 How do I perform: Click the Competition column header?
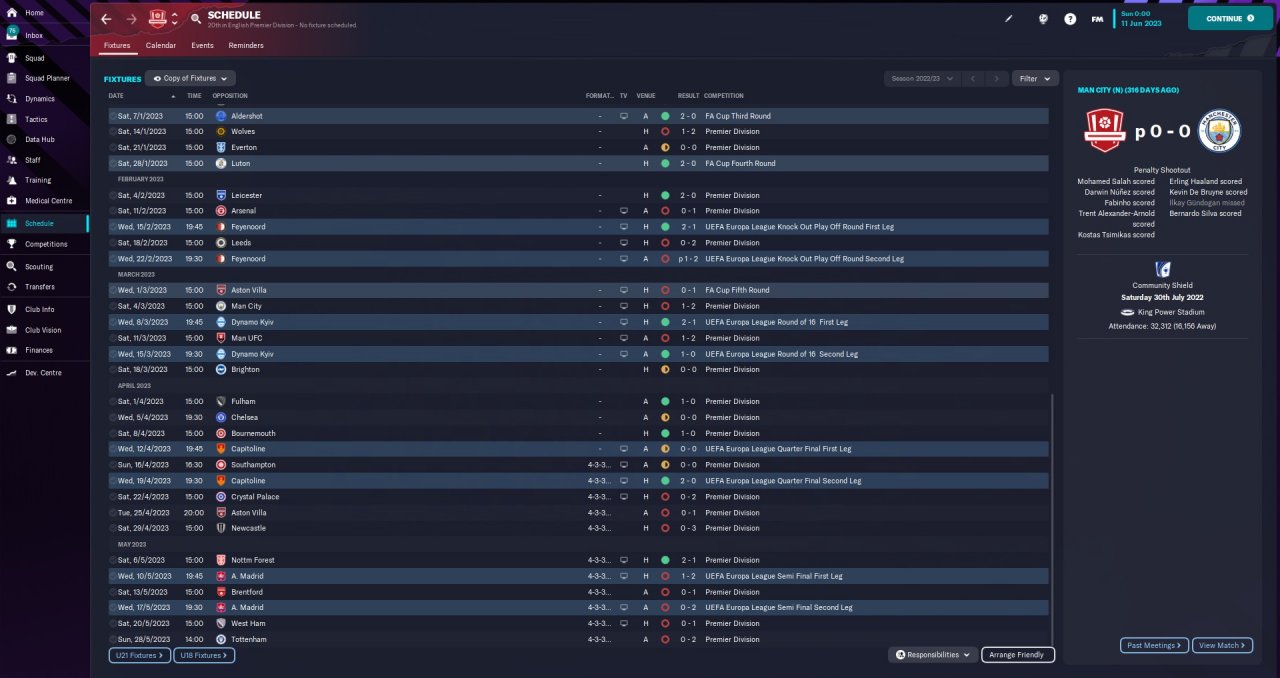pyautogui.click(x=723, y=96)
